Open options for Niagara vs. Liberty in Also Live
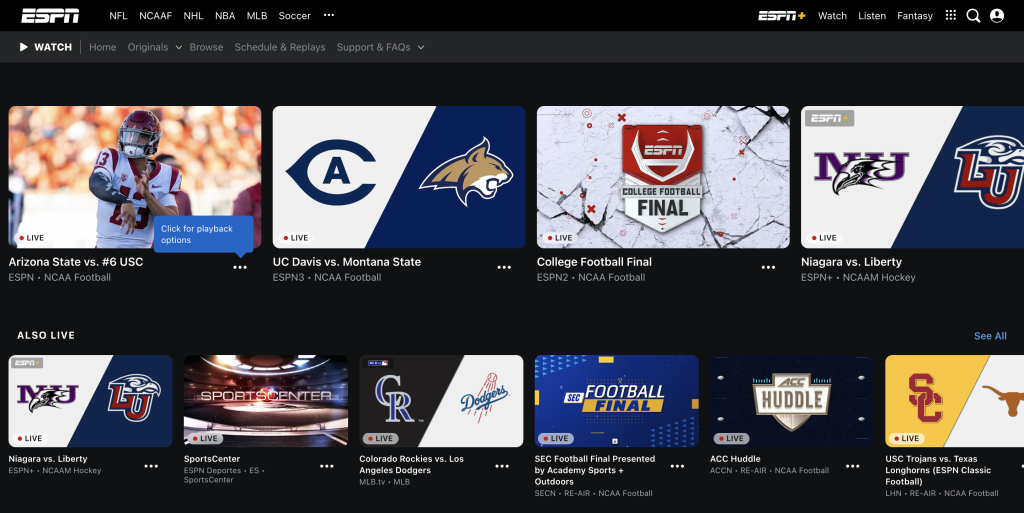The height and width of the screenshot is (513, 1024). (151, 466)
